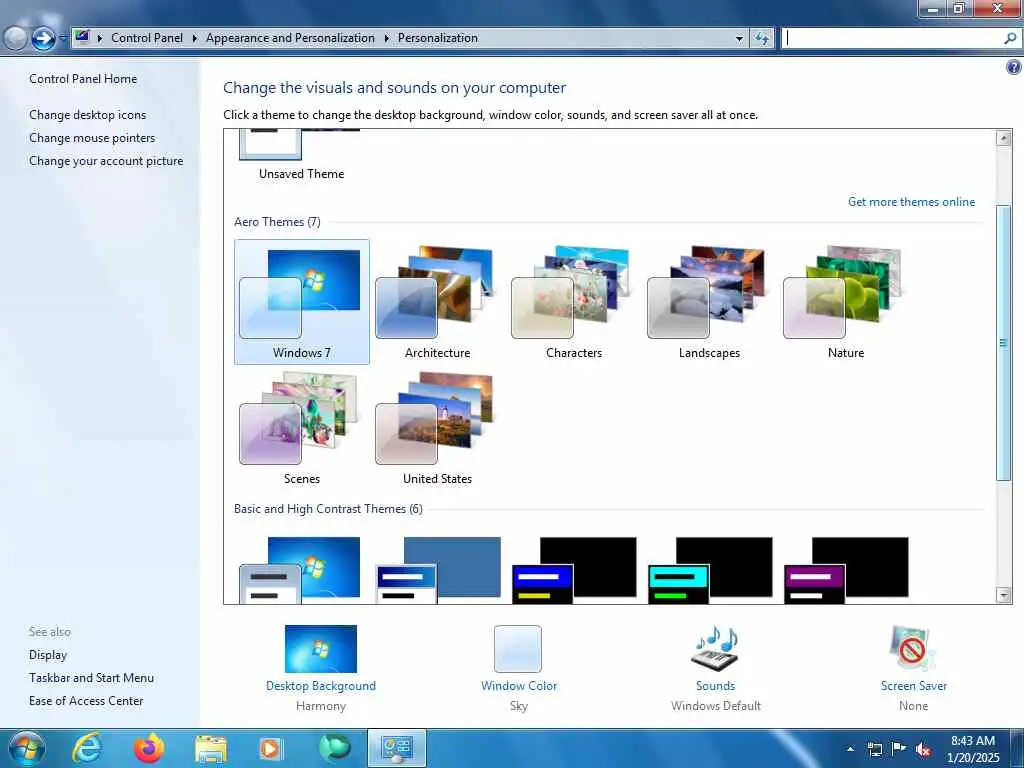Pick the Scenes theme
The image size is (1024, 768).
[x=302, y=428]
